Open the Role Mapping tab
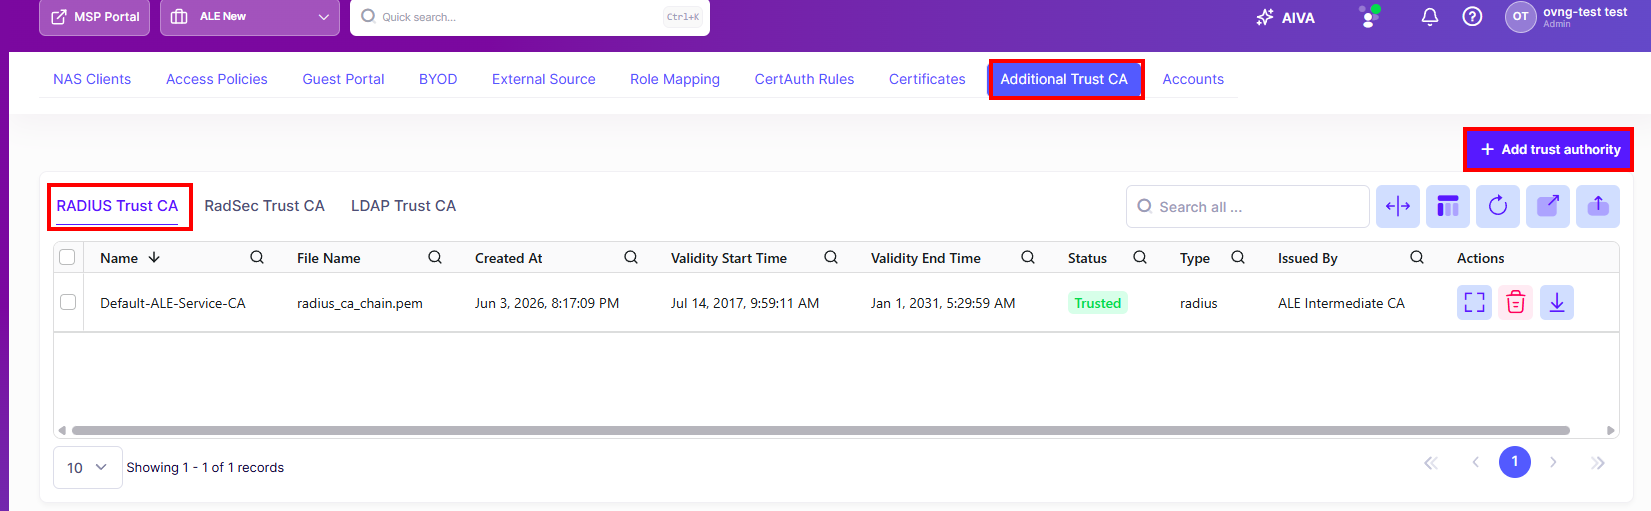The image size is (1651, 511). coord(675,79)
